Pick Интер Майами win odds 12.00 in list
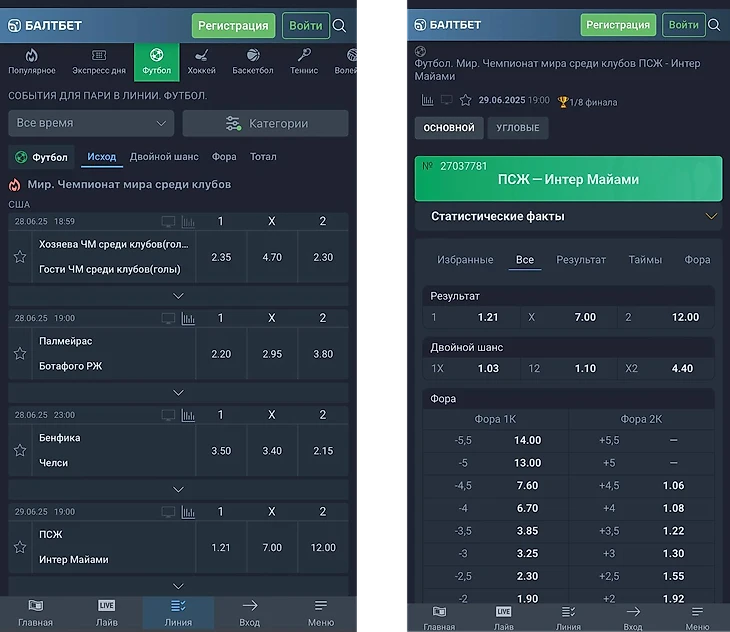Screen dimensions: 730x632 [x=323, y=548]
